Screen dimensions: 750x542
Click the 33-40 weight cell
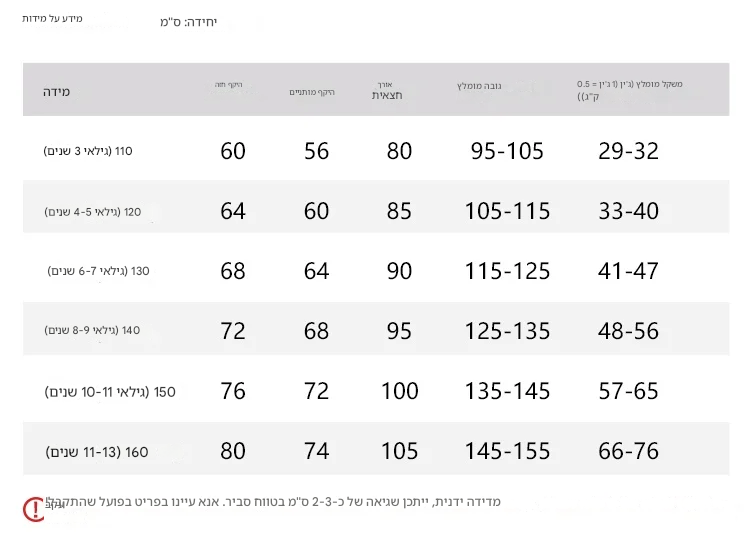point(629,211)
